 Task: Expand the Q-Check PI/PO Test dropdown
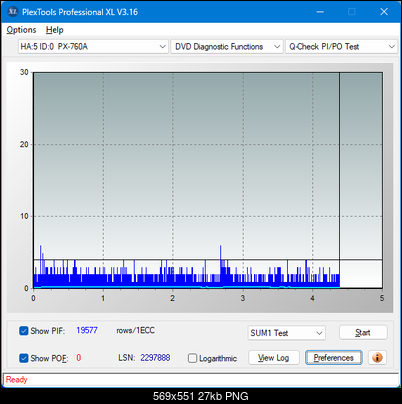tap(341, 47)
